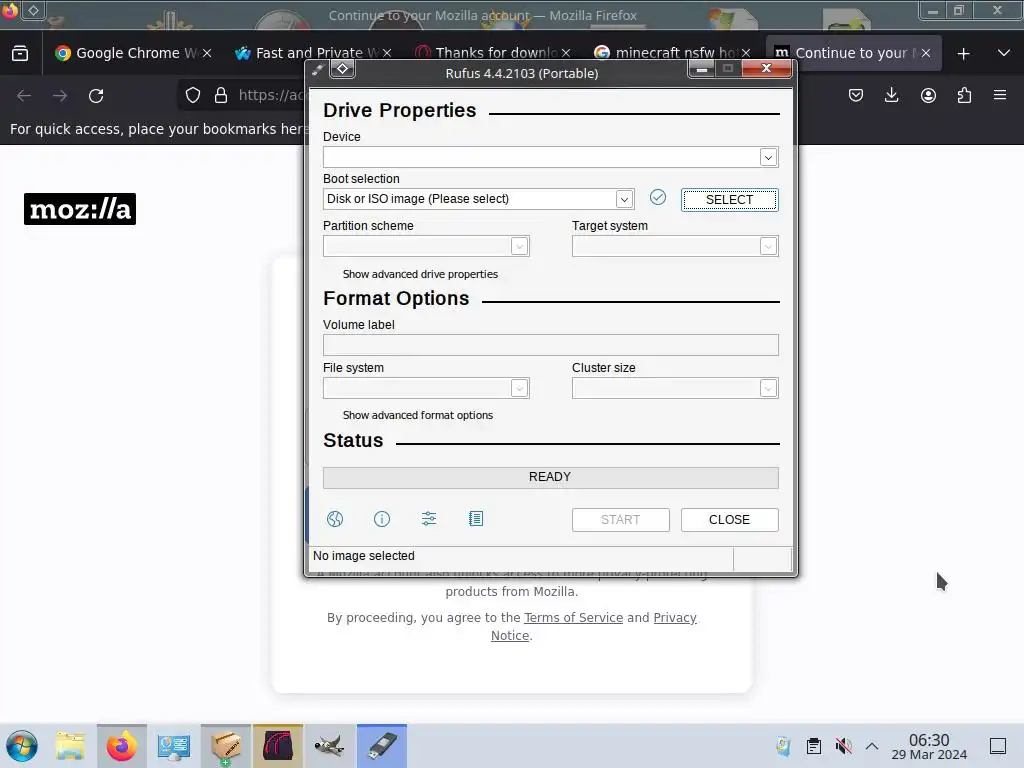1024x768 pixels.
Task: Open the Terms of Service link
Action: 573,618
